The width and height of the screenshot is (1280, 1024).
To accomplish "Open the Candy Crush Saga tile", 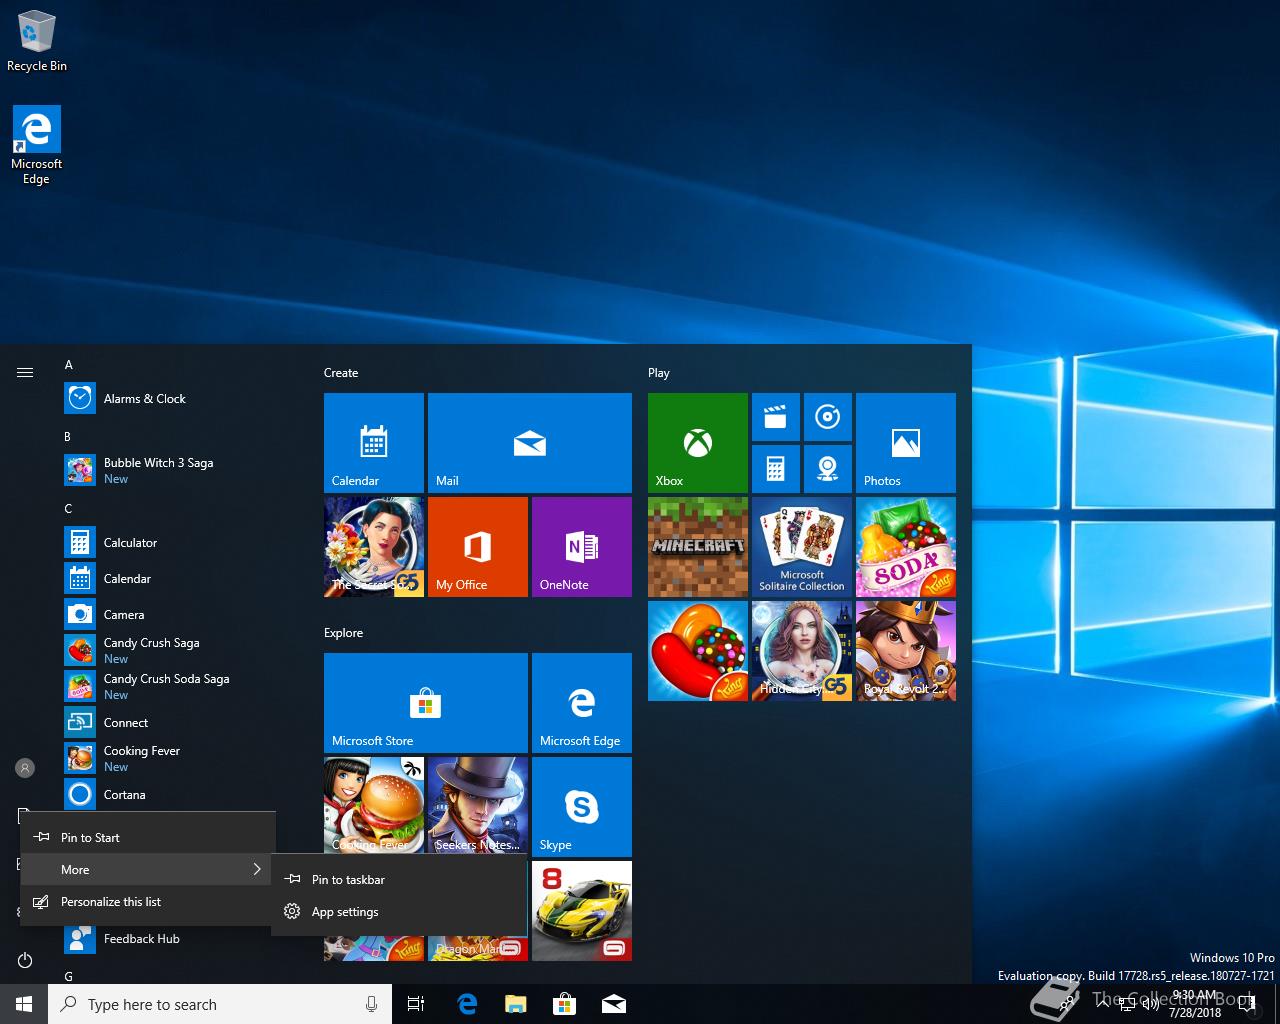I will 698,651.
